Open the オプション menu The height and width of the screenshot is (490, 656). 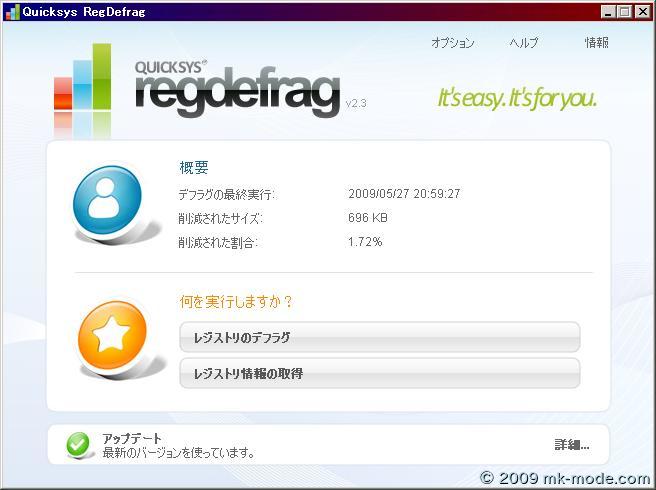[x=452, y=43]
